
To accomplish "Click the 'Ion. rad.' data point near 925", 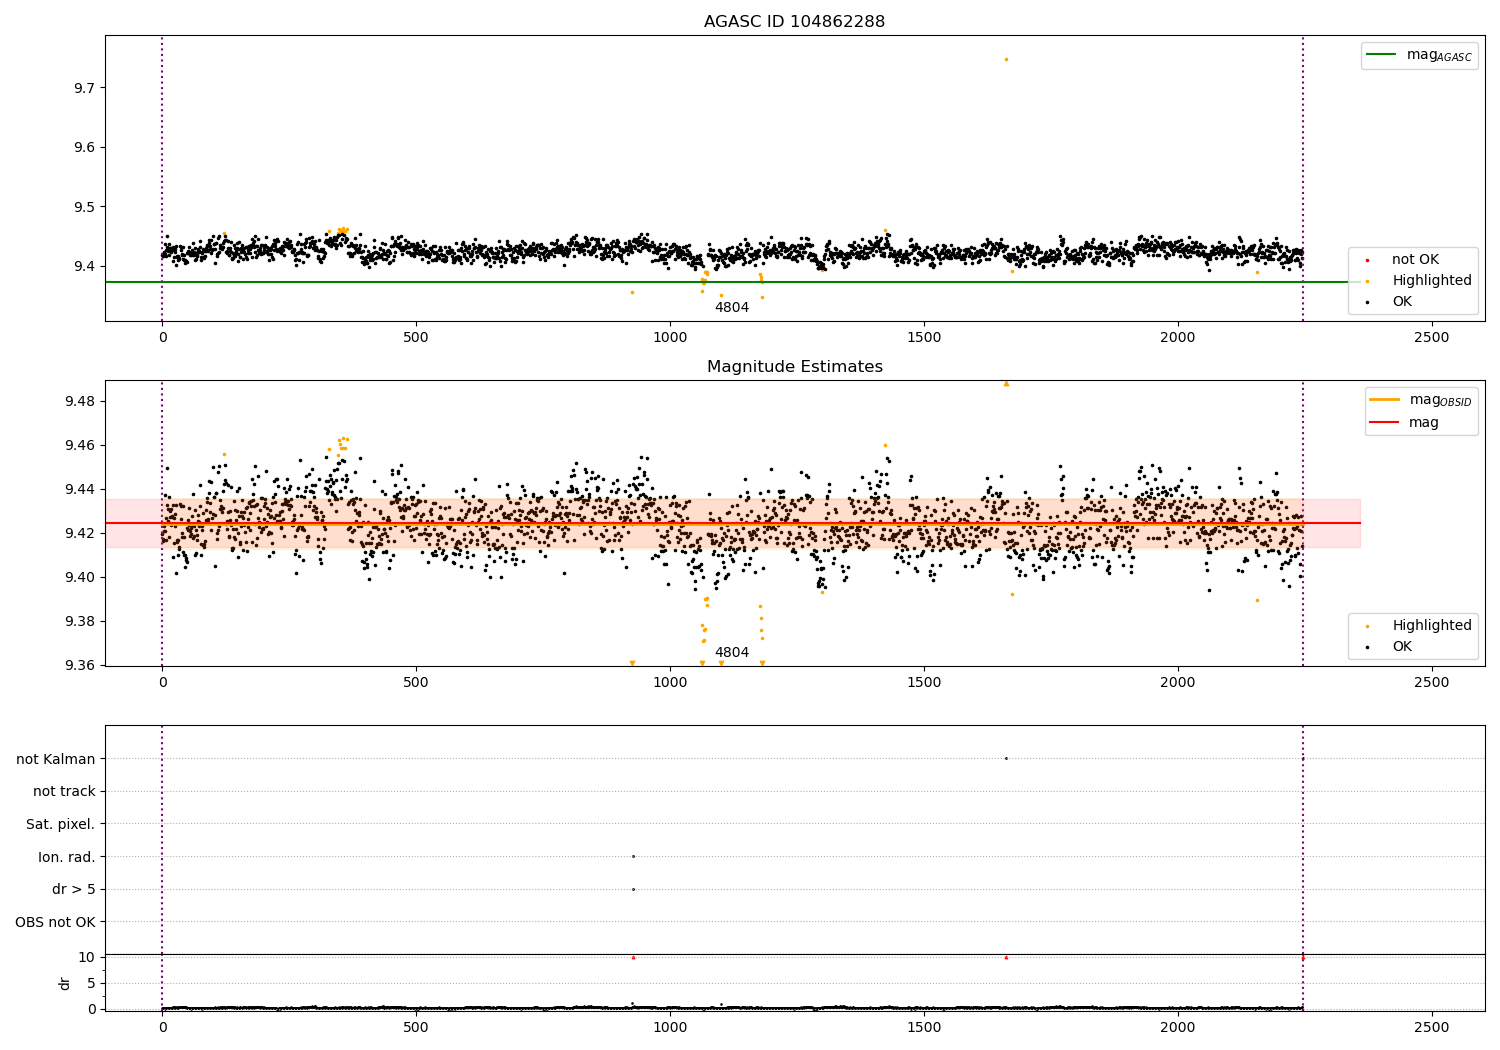I will pos(633,856).
